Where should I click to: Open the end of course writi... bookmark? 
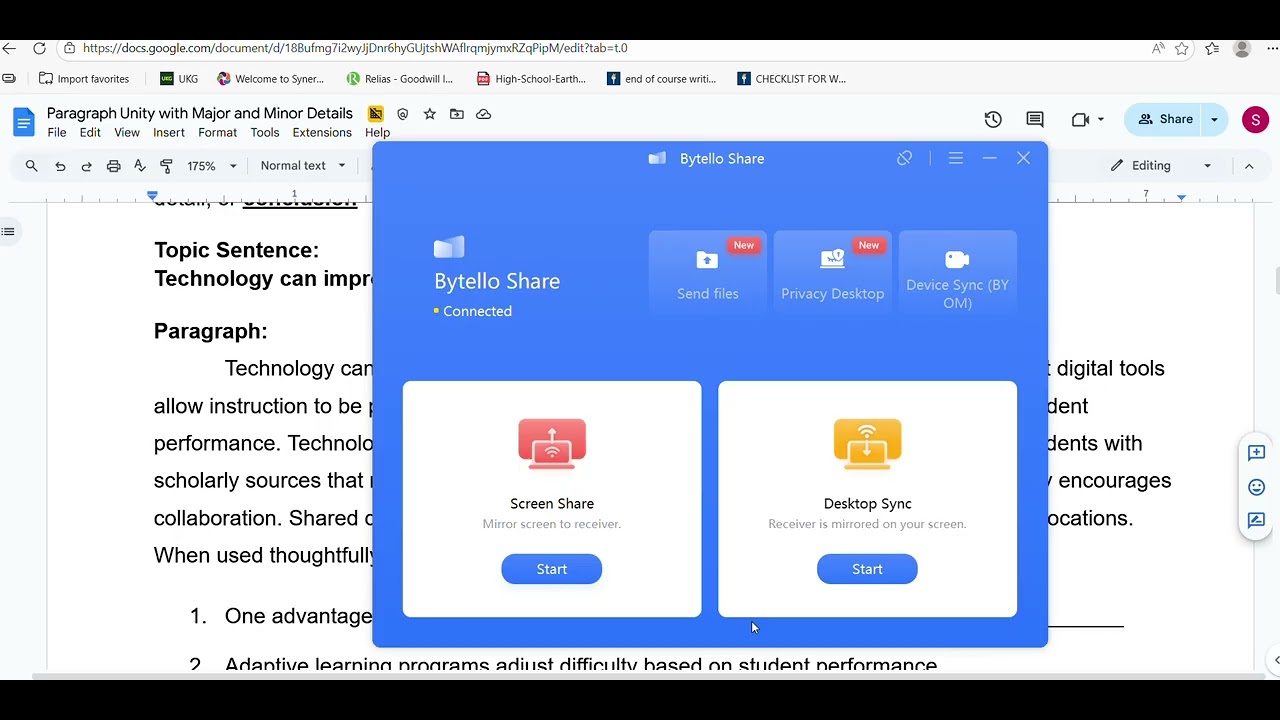tap(662, 79)
